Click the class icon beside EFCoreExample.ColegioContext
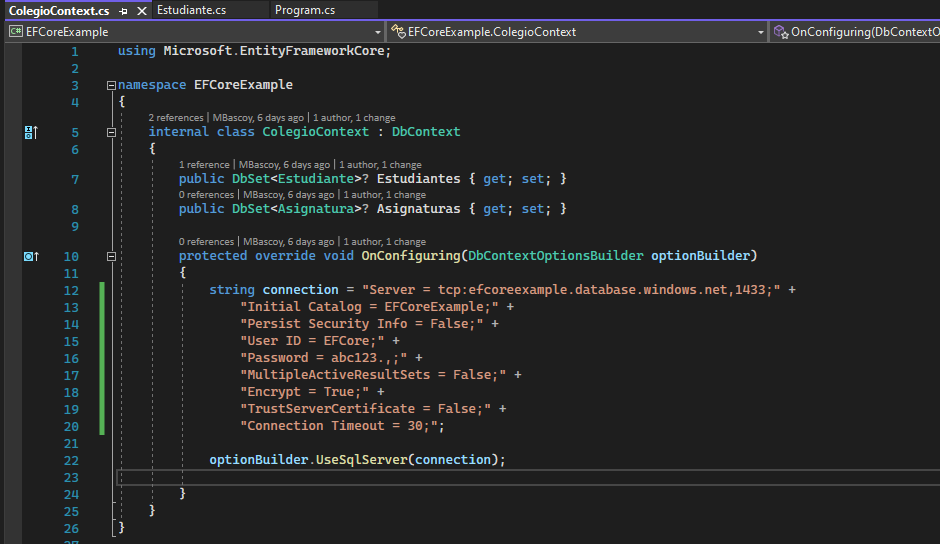Image resolution: width=940 pixels, height=544 pixels. point(399,32)
